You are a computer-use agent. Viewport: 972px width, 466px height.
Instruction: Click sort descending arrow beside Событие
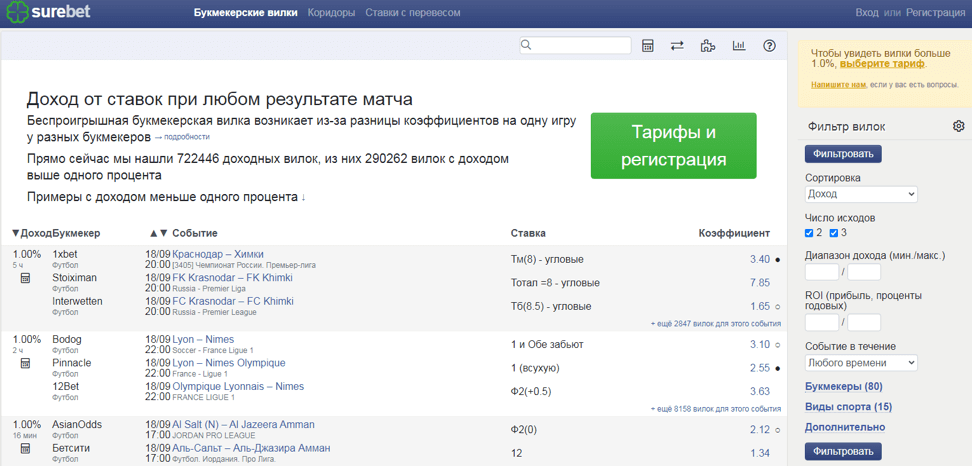(163, 233)
